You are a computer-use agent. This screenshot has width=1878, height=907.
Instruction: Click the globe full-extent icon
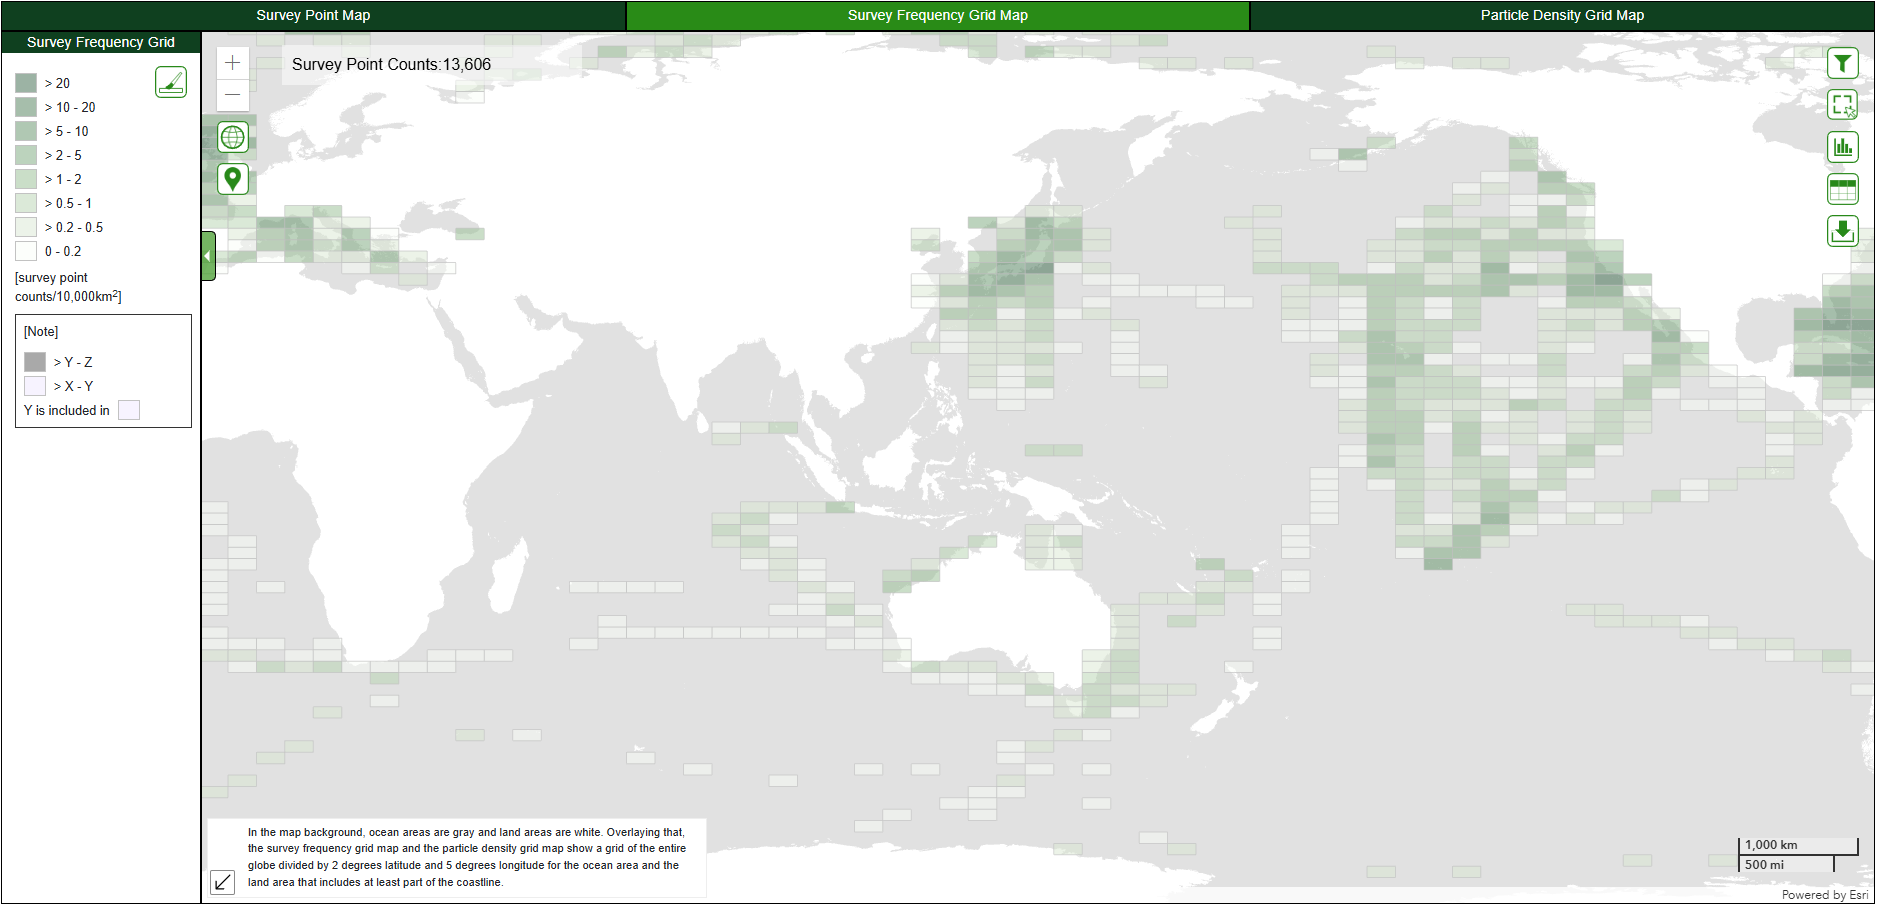point(233,138)
